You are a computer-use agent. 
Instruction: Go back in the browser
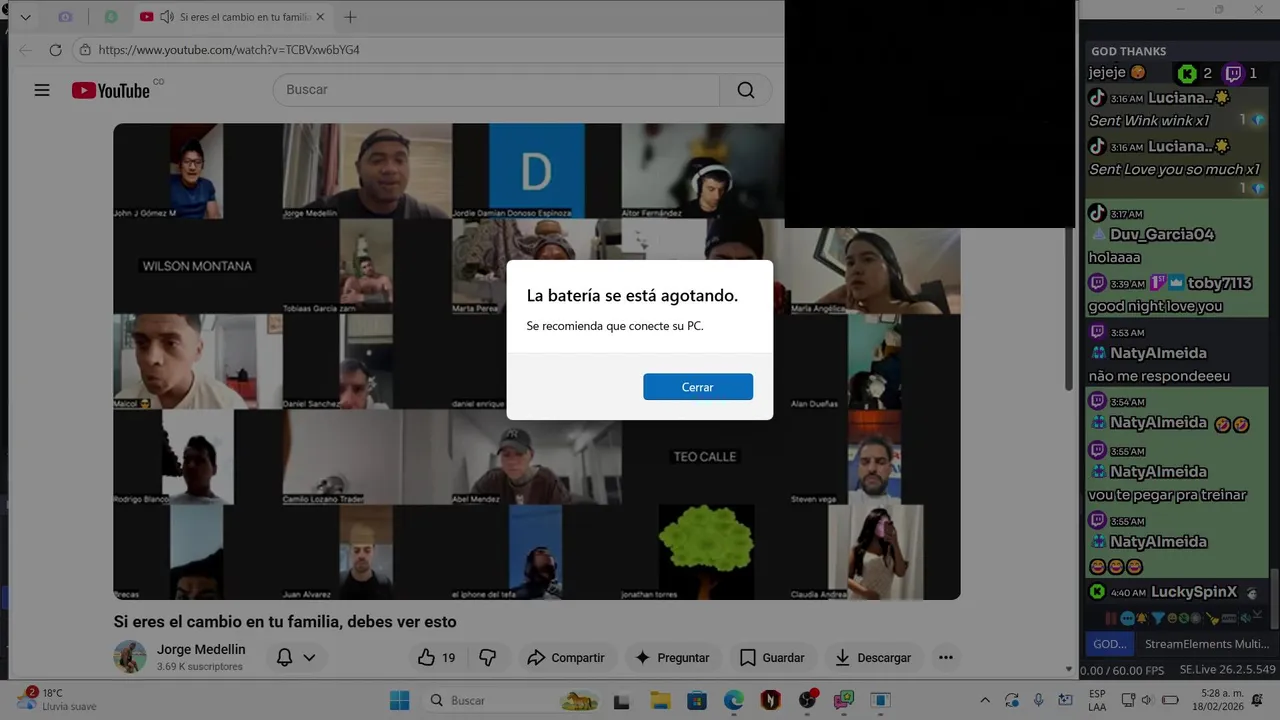pyautogui.click(x=25, y=50)
